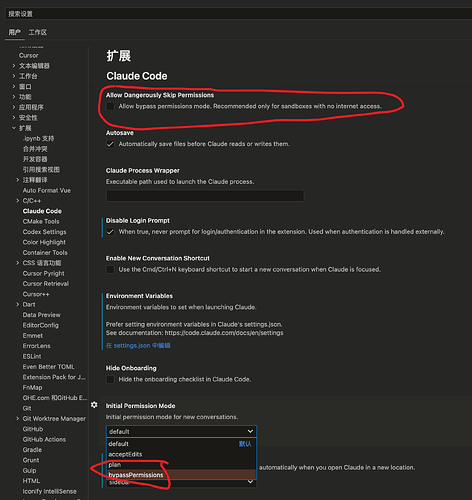Open the Initial Permission Mode dropdown

[181, 431]
